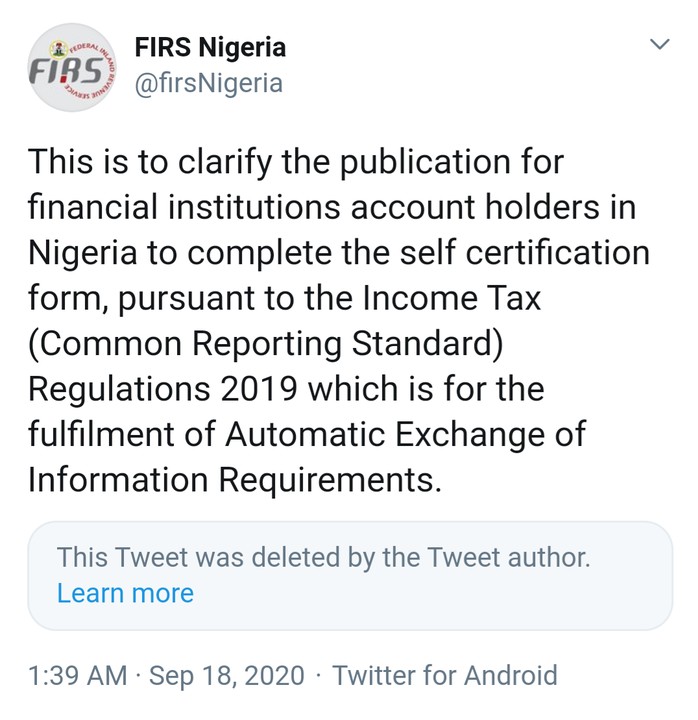Select the Twitter for Android source label
The image size is (698, 720).
click(445, 675)
